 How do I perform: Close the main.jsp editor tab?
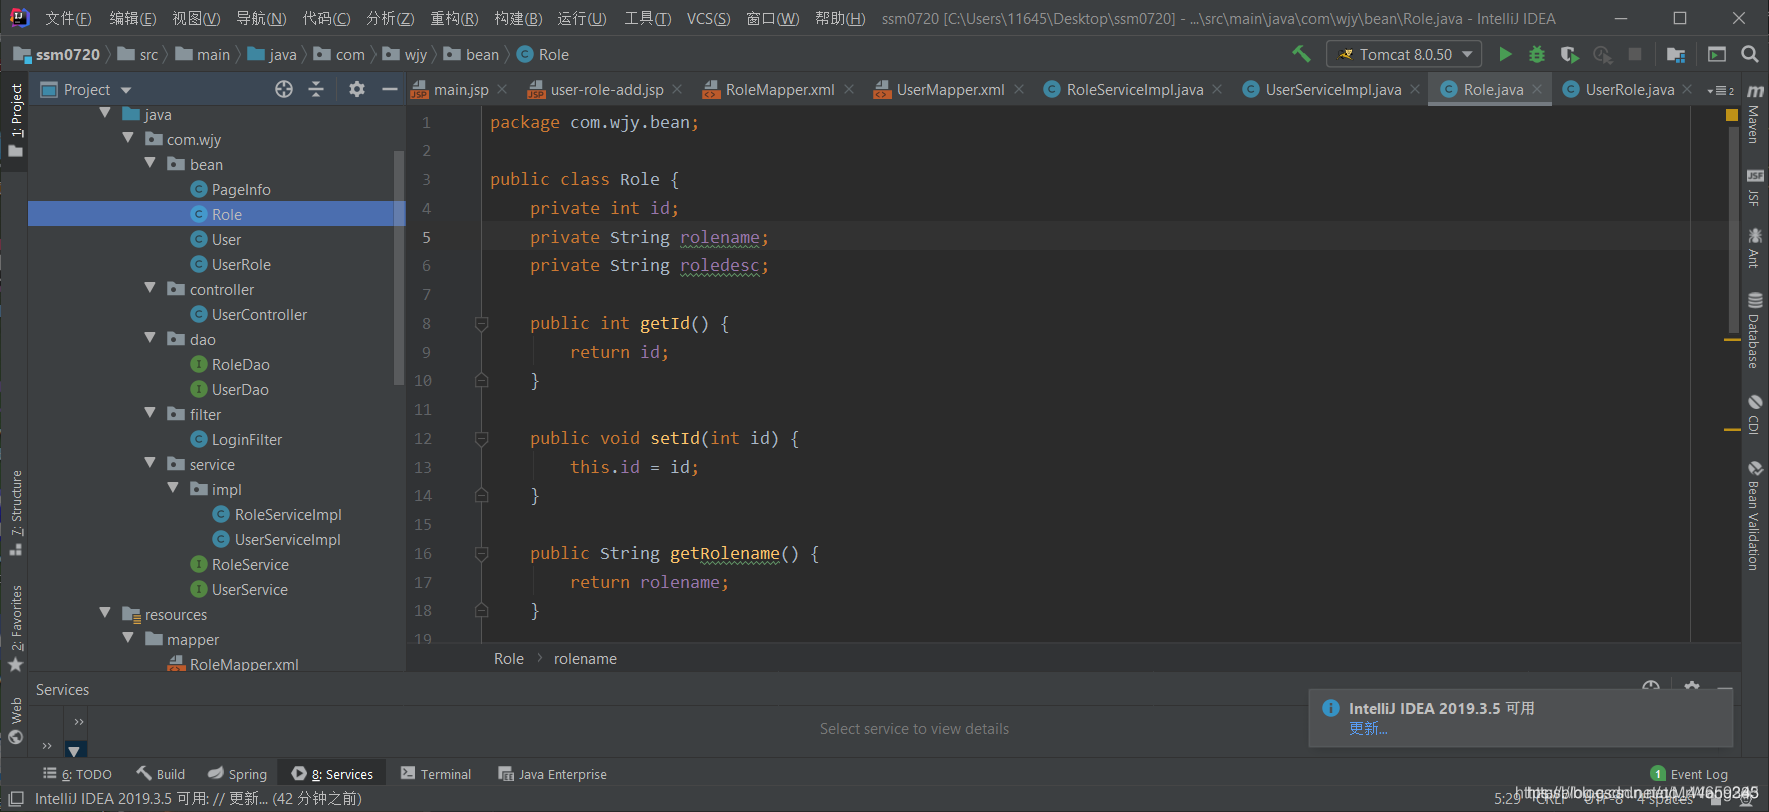tap(502, 89)
